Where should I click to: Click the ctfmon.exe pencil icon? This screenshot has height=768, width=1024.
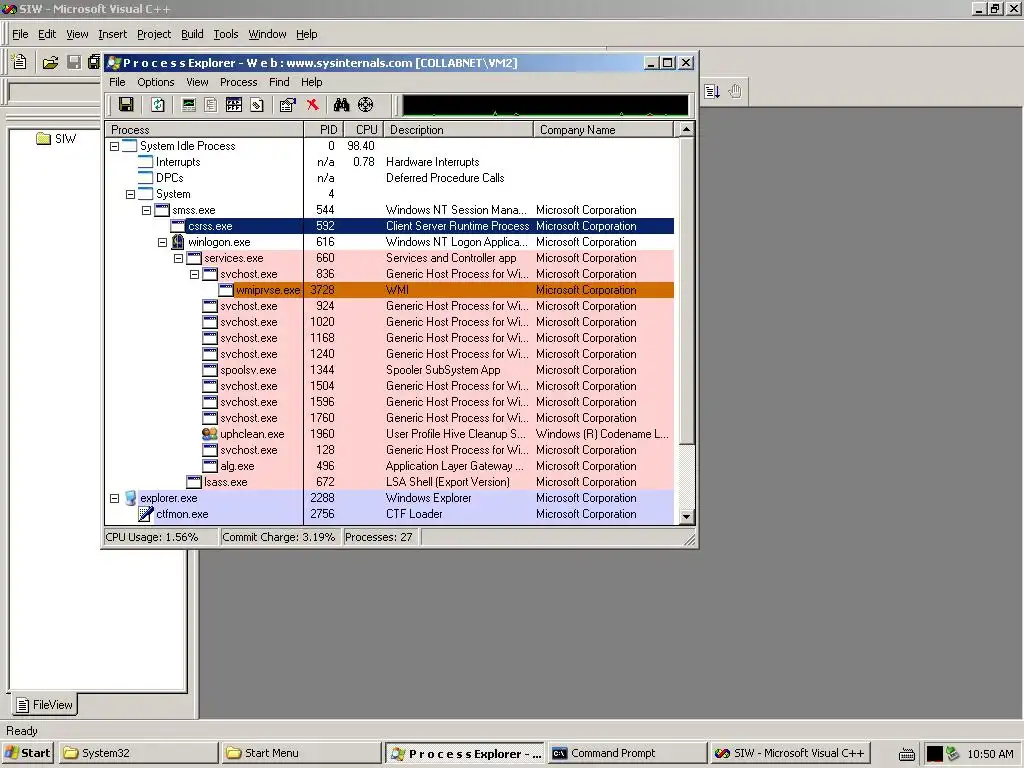pyautogui.click(x=146, y=514)
